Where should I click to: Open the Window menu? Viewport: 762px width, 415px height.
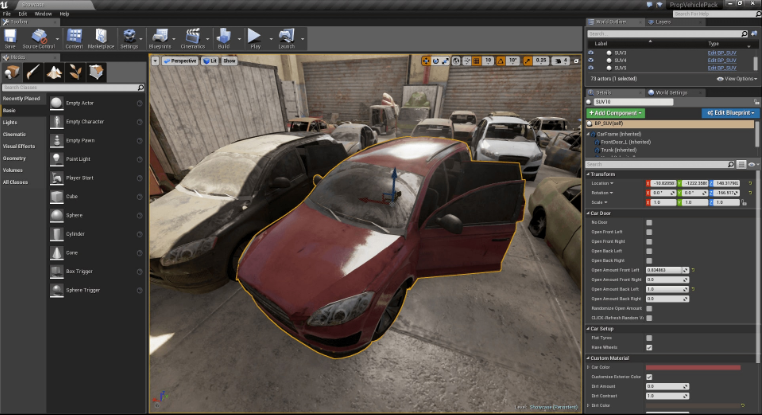tap(43, 14)
